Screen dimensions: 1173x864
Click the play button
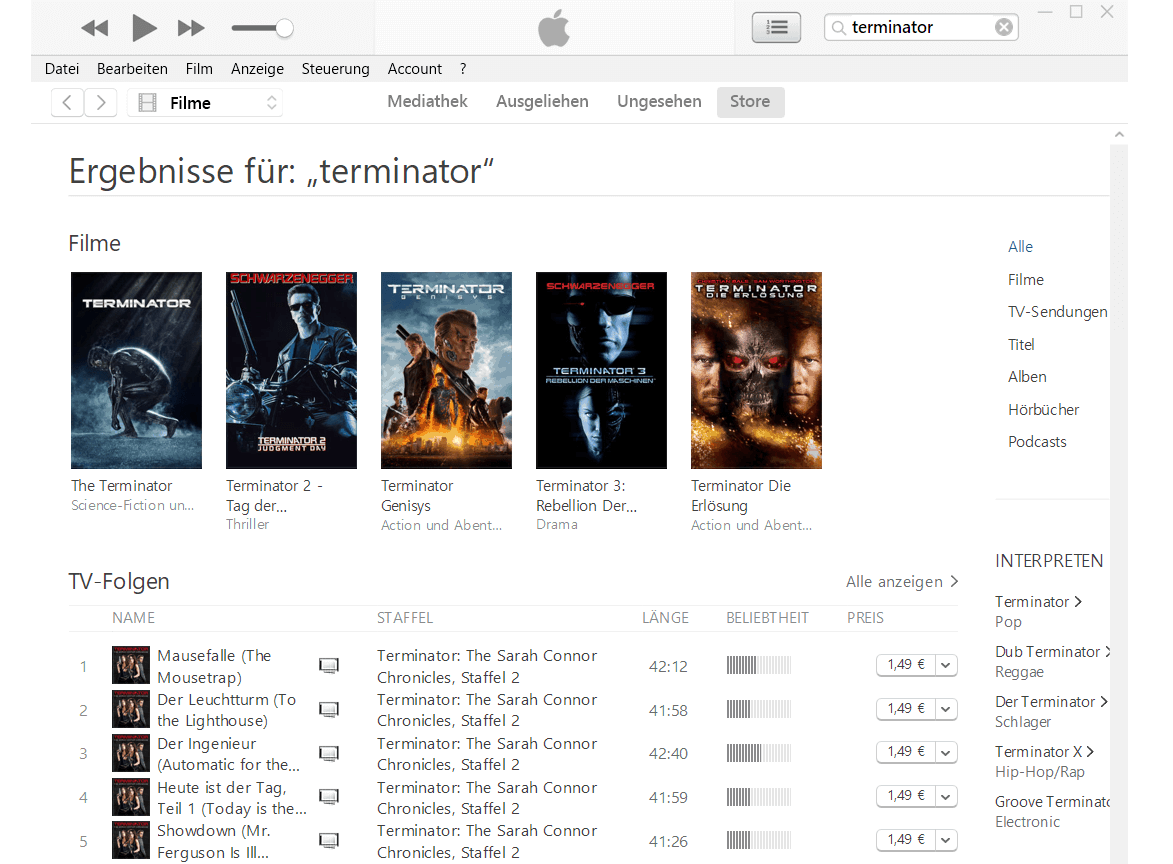click(x=144, y=28)
